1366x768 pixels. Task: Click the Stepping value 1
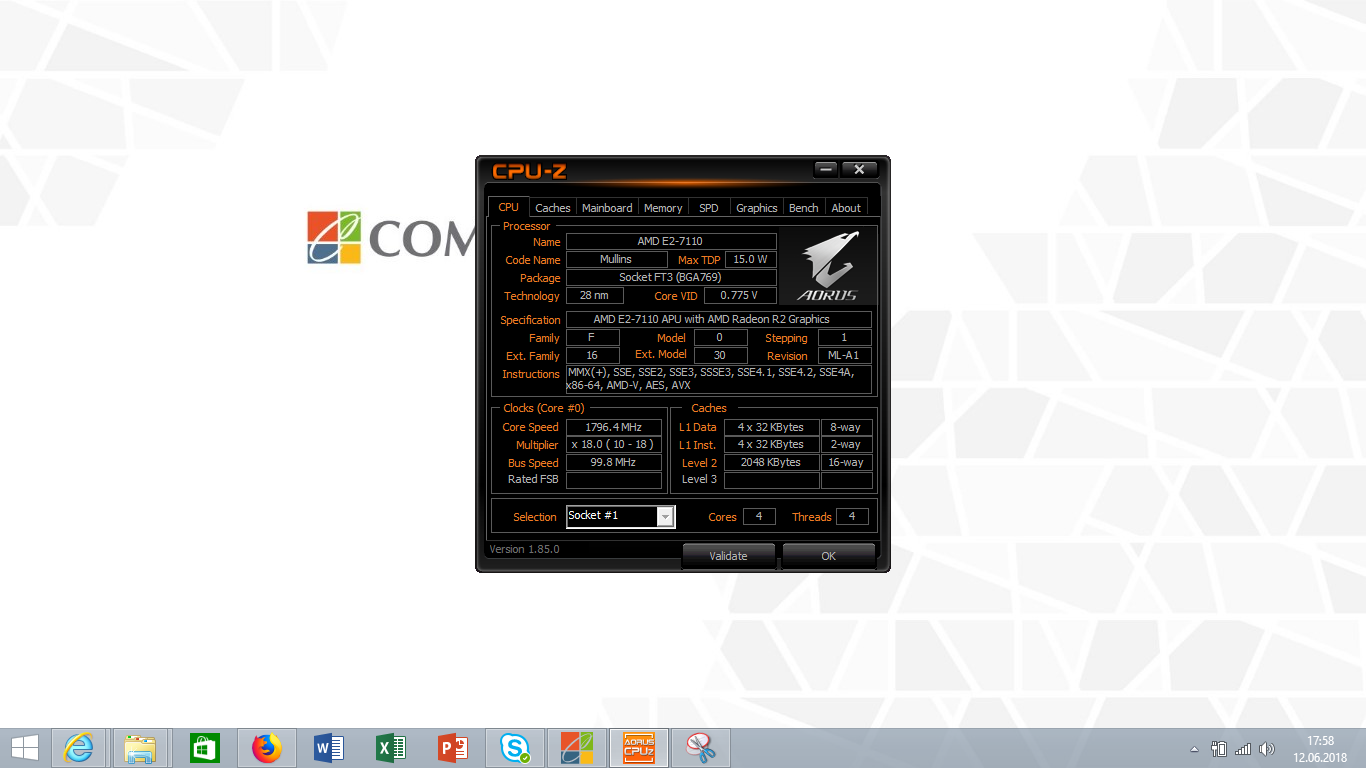[x=845, y=338]
